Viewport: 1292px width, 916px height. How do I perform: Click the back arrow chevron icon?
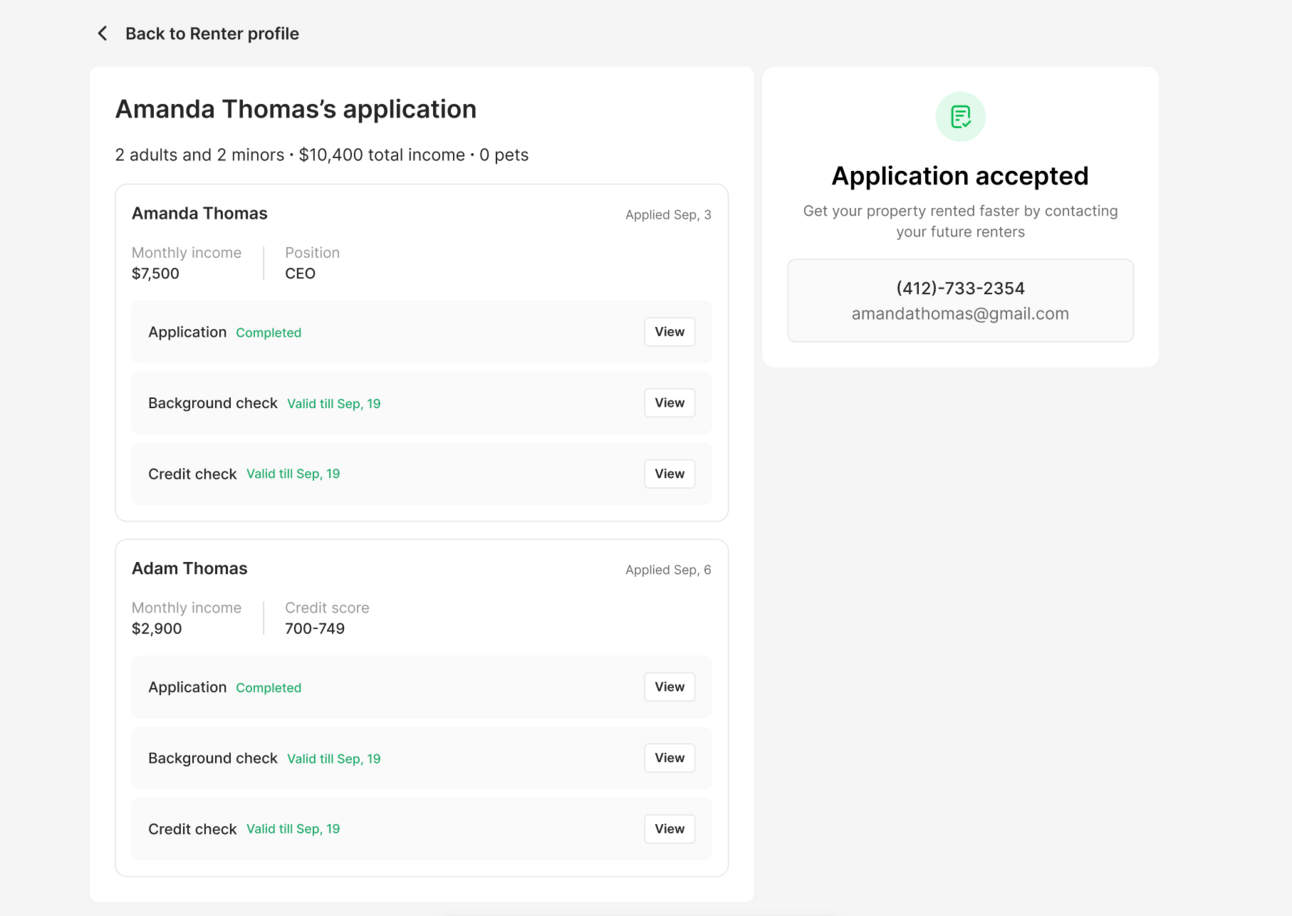pyautogui.click(x=102, y=34)
